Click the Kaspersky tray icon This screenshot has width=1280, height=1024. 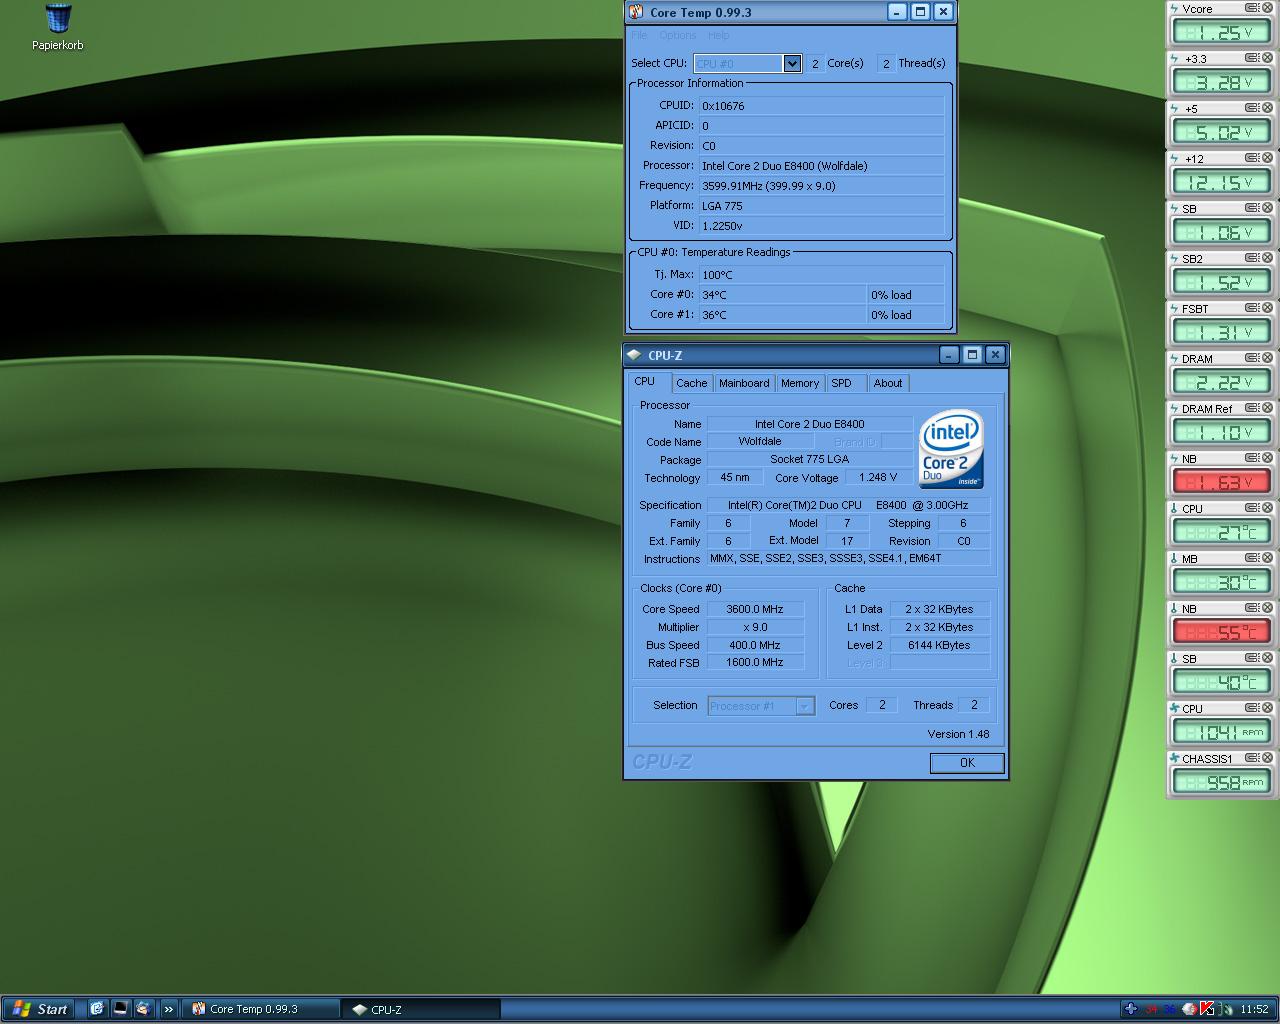coord(1207,1009)
